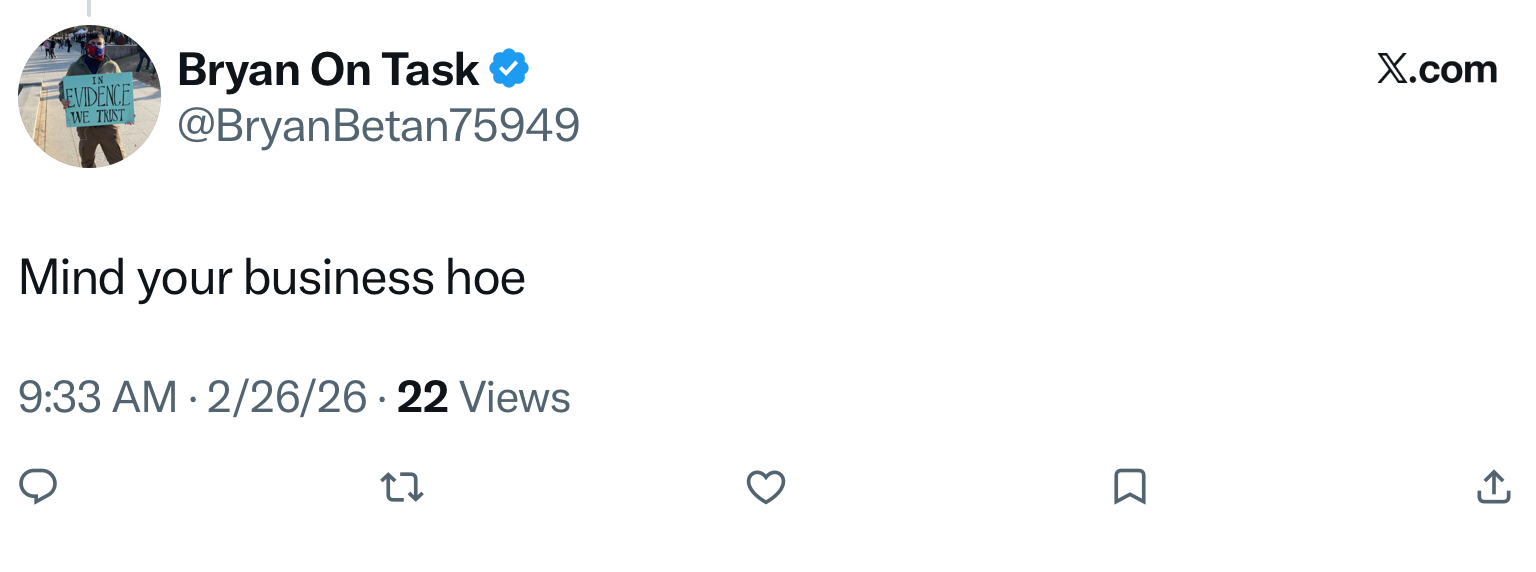Select the "Mind your business hoe" tweet text
The height and width of the screenshot is (572, 1536).
click(x=272, y=277)
